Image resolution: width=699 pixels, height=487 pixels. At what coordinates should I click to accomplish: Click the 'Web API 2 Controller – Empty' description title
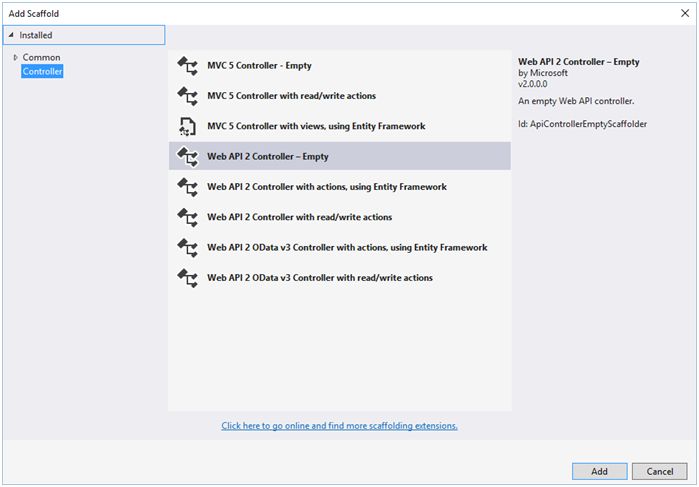579,62
